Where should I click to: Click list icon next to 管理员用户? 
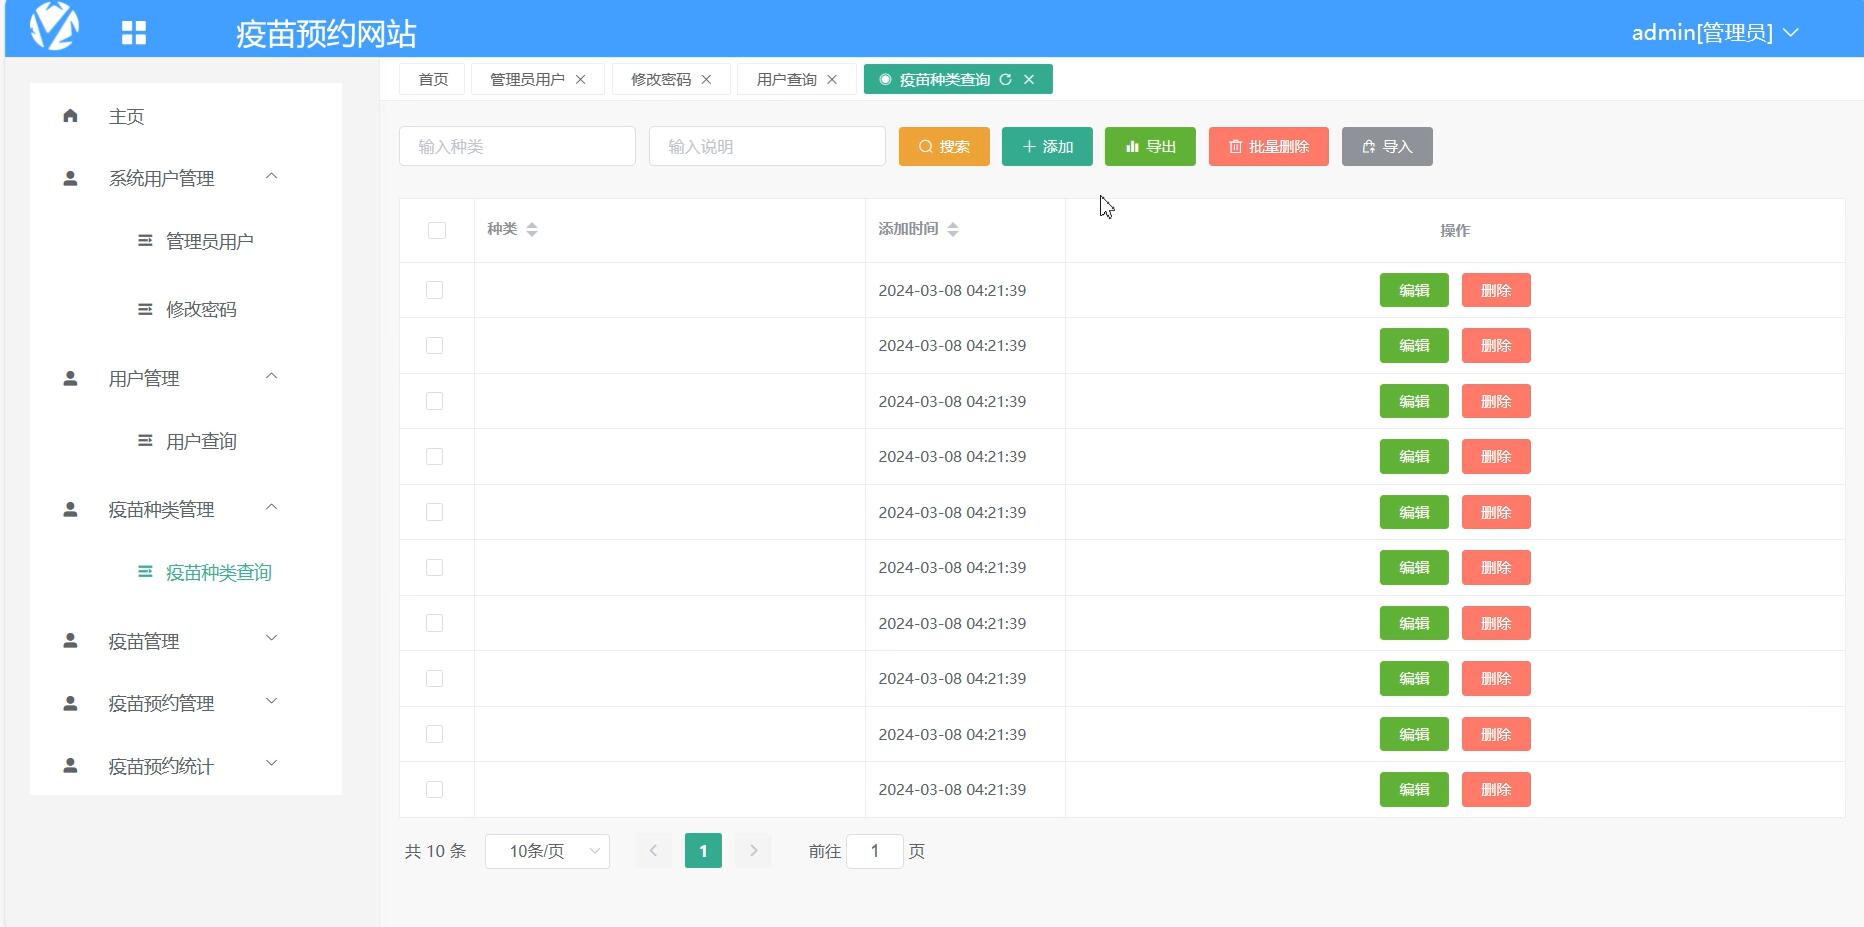pos(145,241)
